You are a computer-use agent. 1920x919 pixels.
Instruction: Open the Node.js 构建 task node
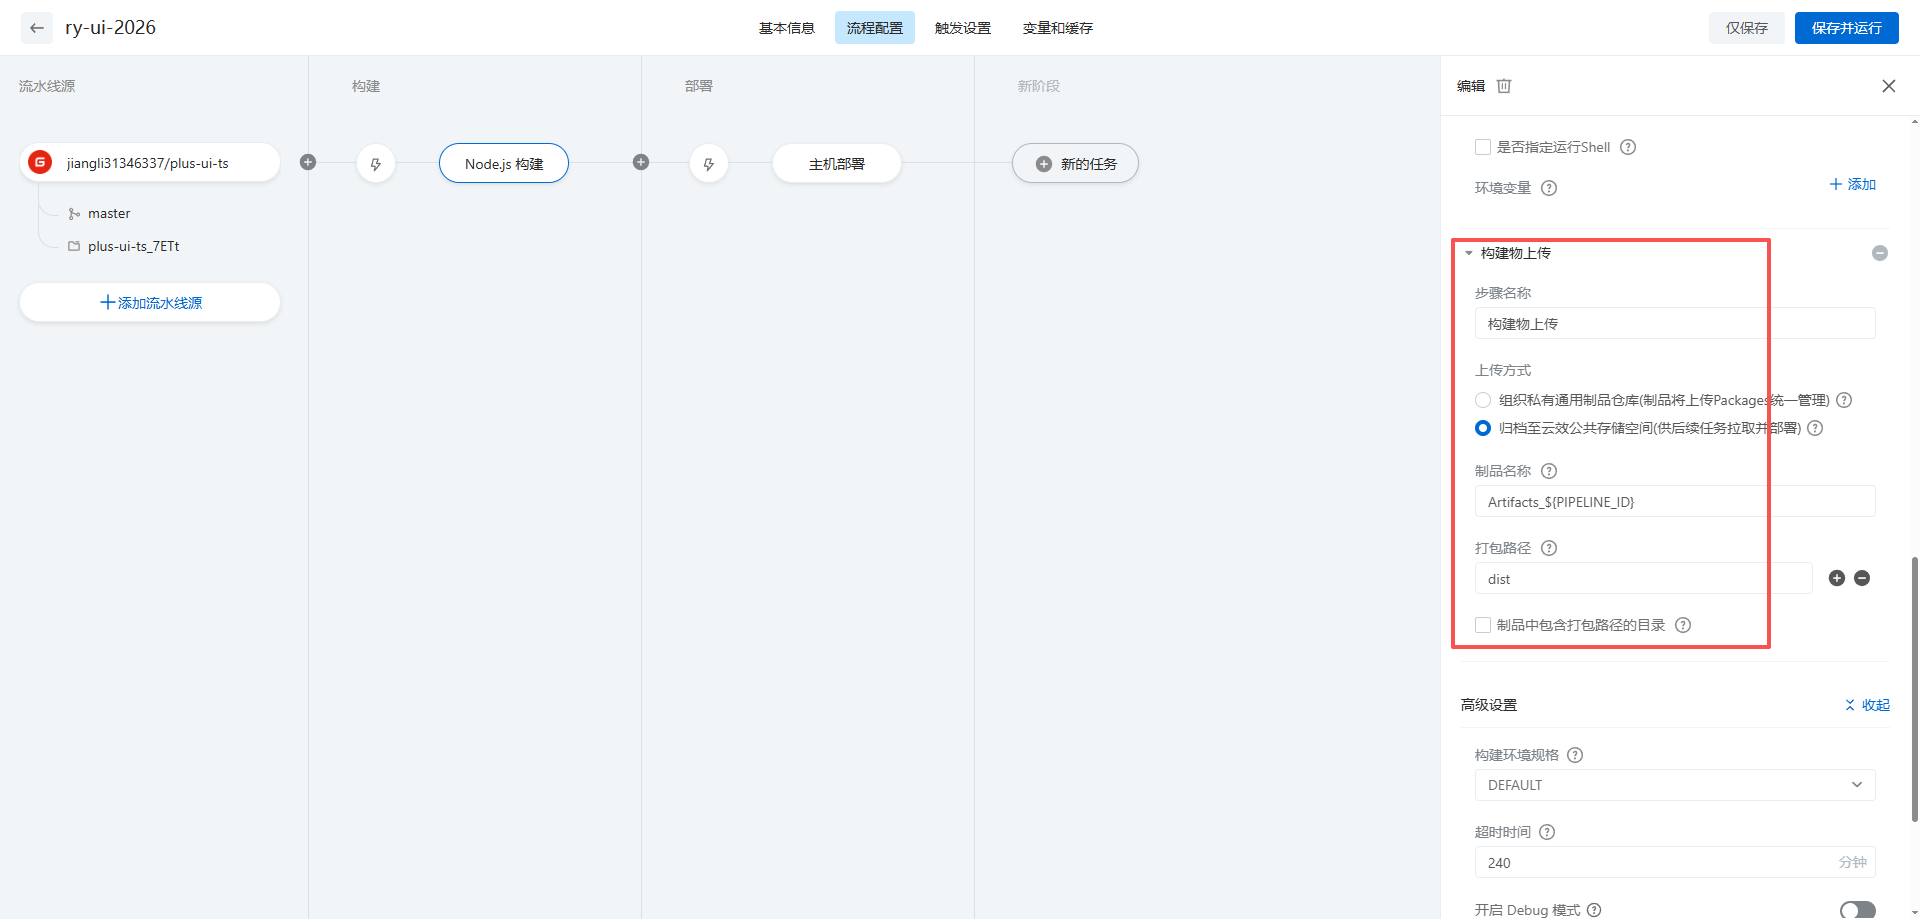(x=504, y=163)
